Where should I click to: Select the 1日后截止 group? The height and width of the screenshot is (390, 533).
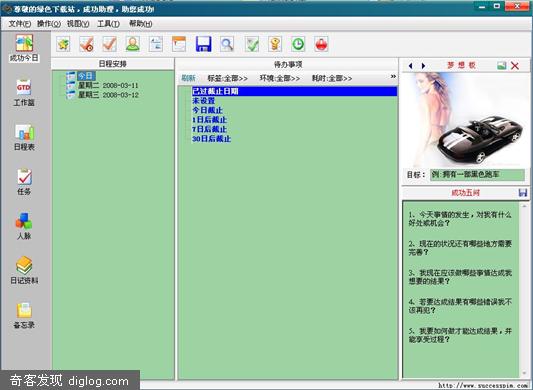209,120
